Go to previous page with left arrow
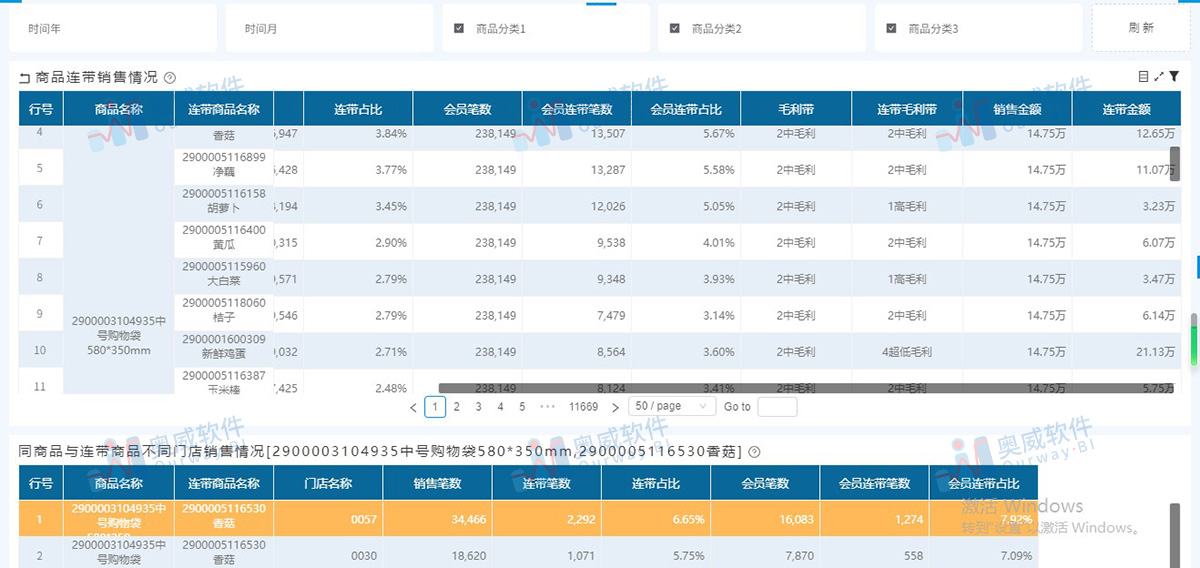Viewport: 1200px width, 568px height. click(x=413, y=407)
